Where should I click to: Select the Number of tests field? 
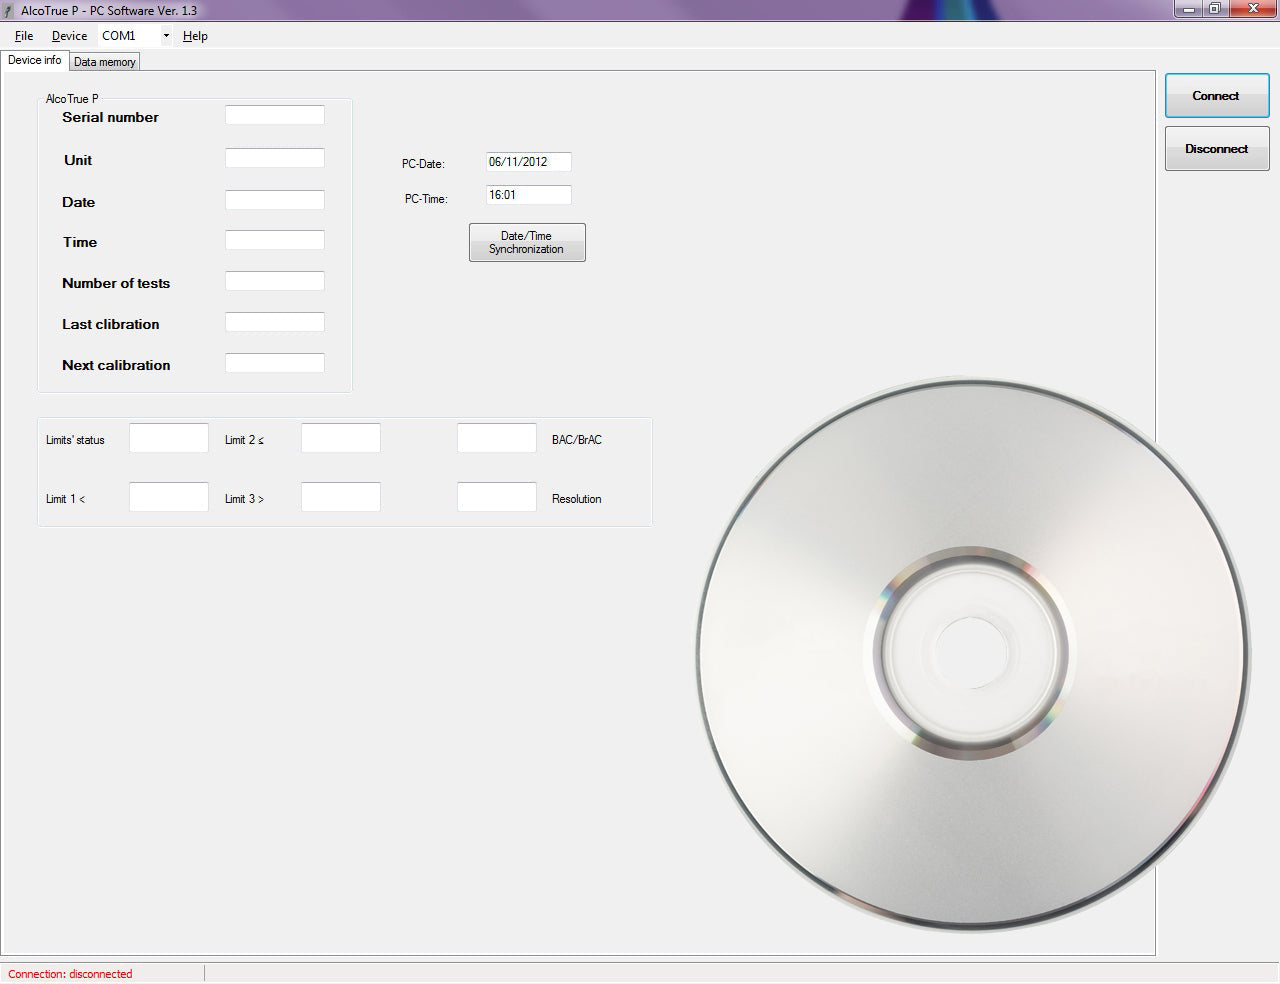(275, 281)
